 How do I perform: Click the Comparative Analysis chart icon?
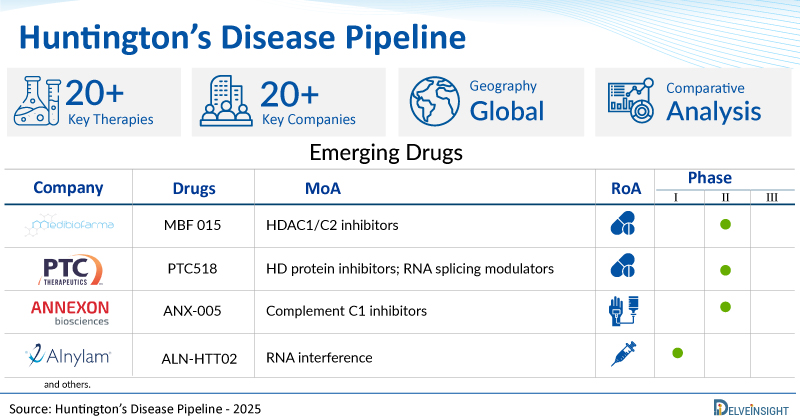tap(631, 101)
